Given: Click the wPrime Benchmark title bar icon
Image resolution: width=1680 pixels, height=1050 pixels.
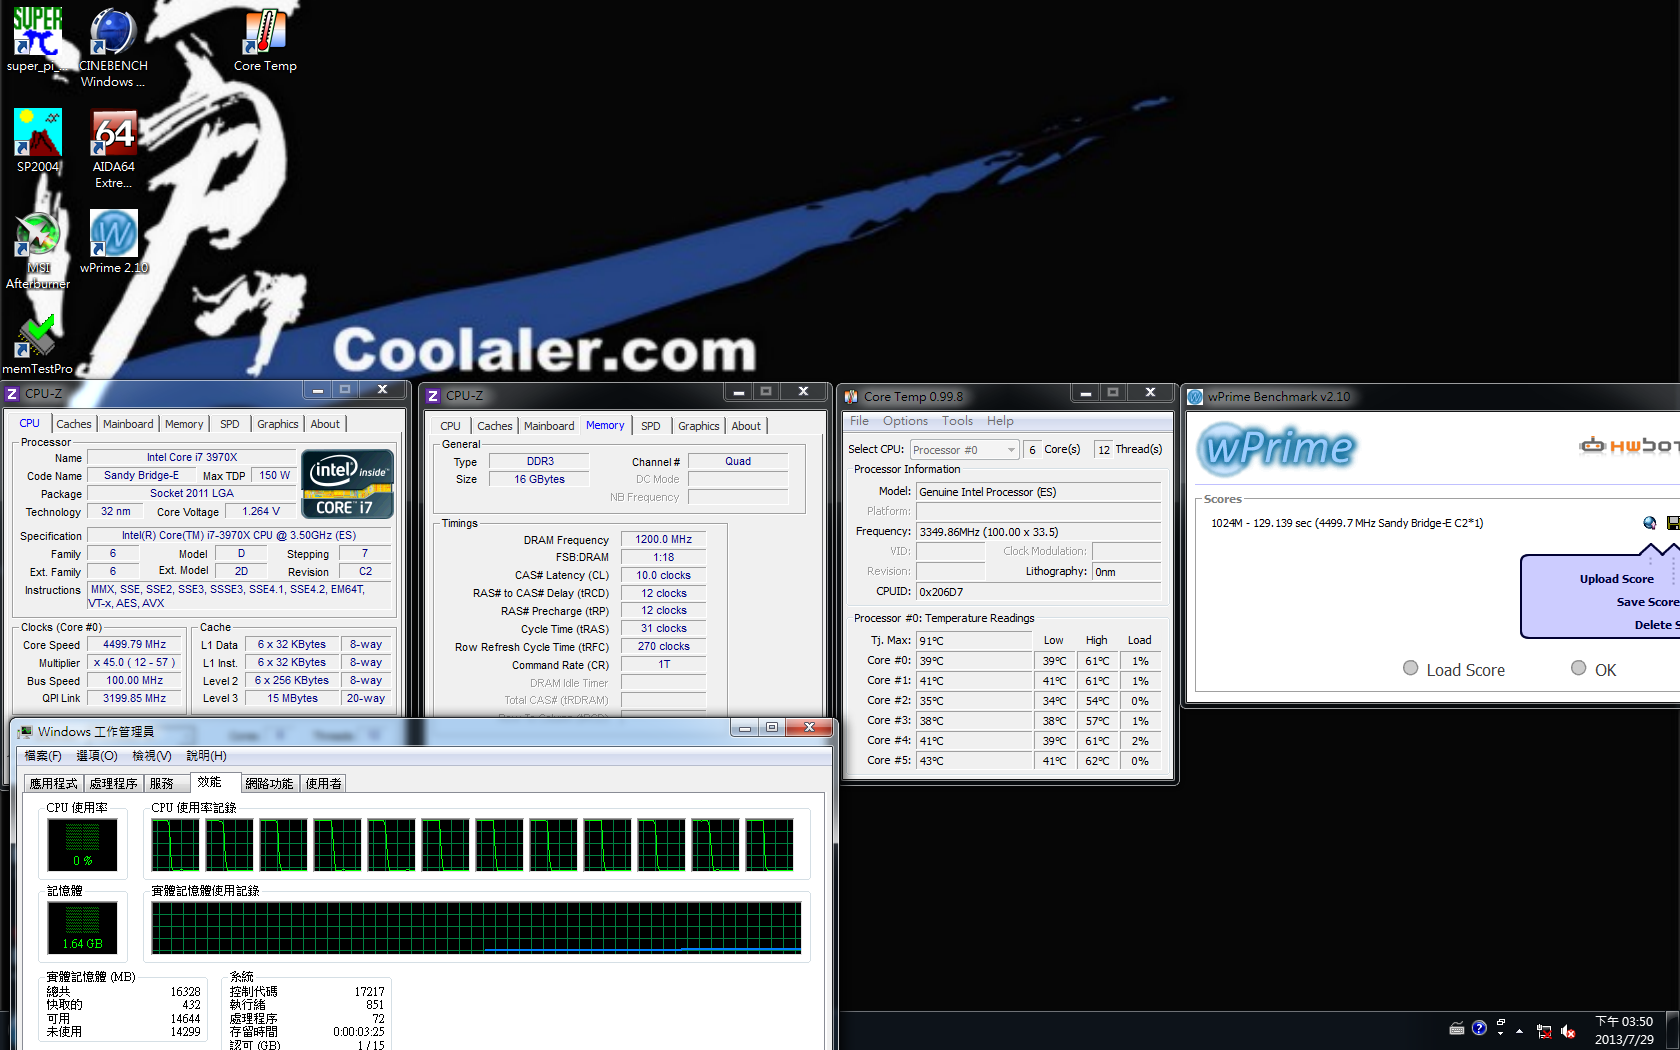Looking at the screenshot, I should pos(1195,397).
